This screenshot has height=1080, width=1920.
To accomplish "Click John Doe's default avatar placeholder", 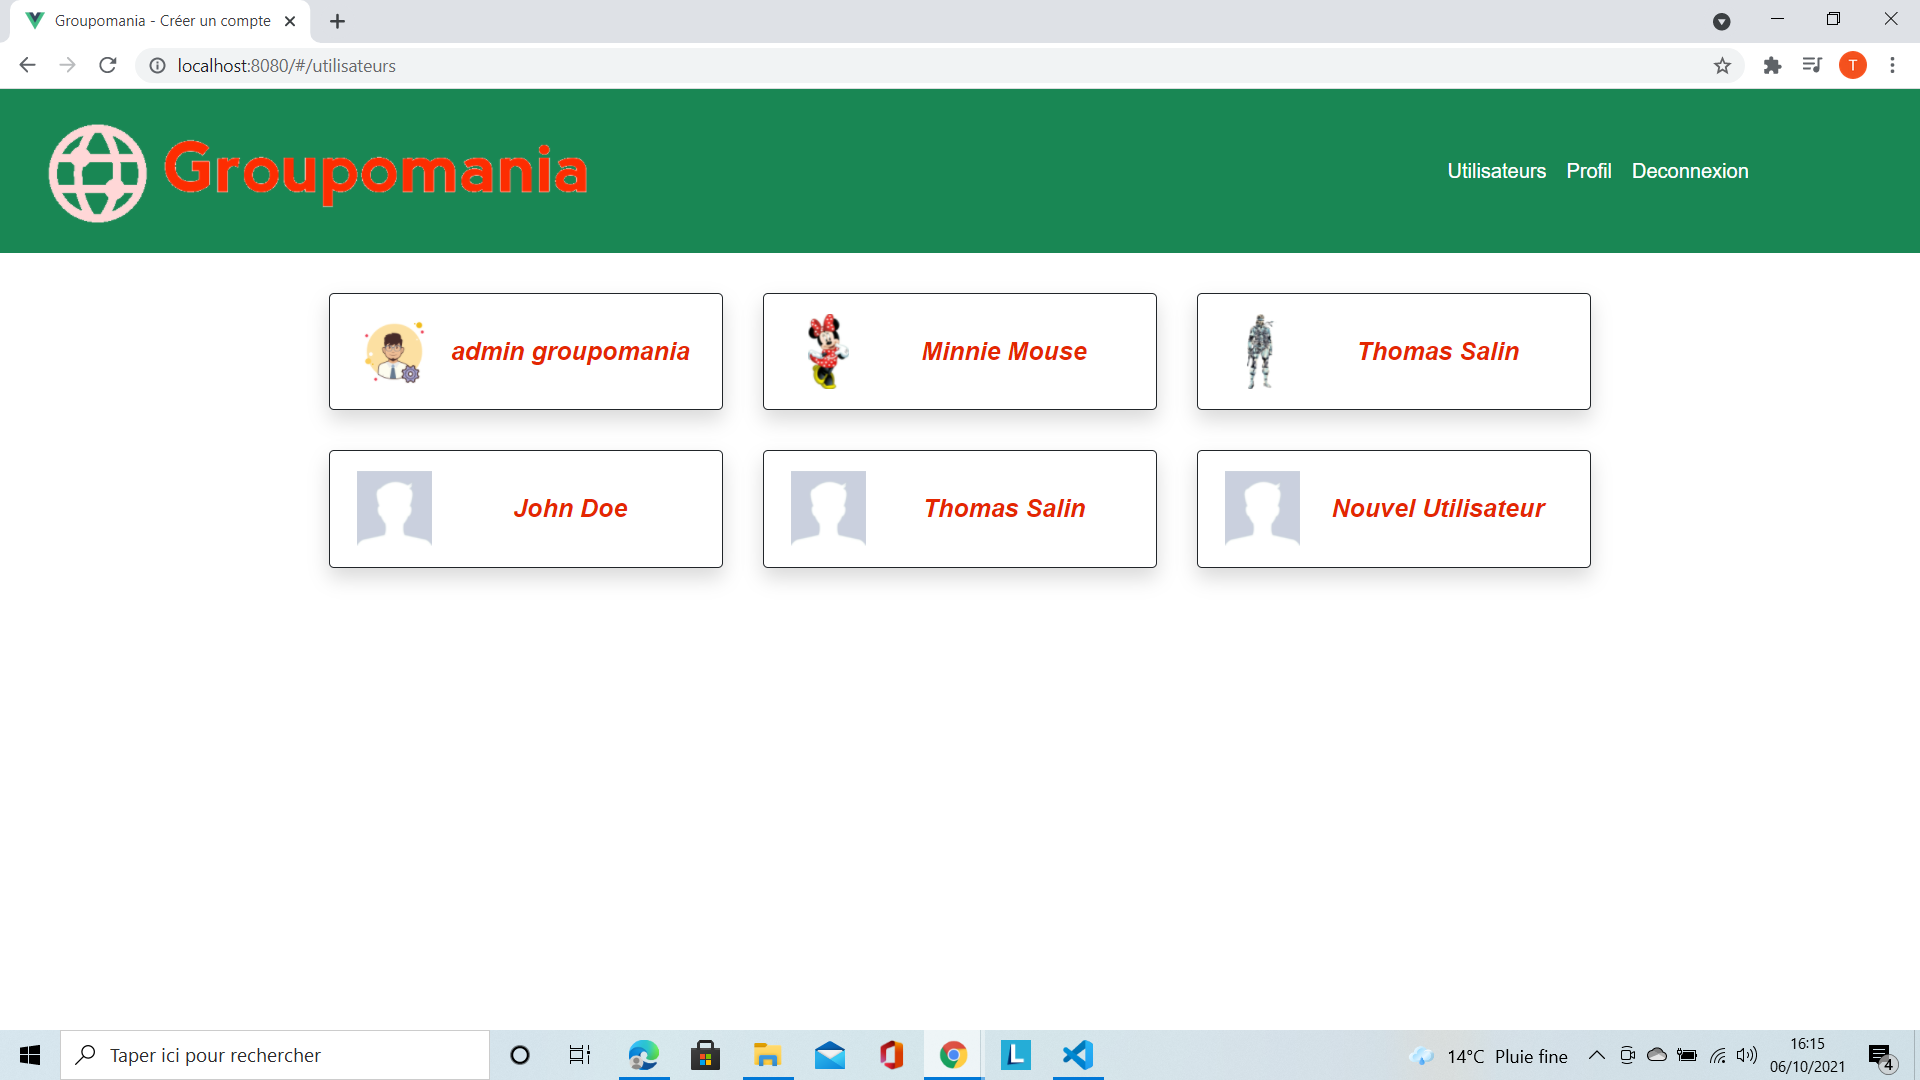I will pos(394,508).
